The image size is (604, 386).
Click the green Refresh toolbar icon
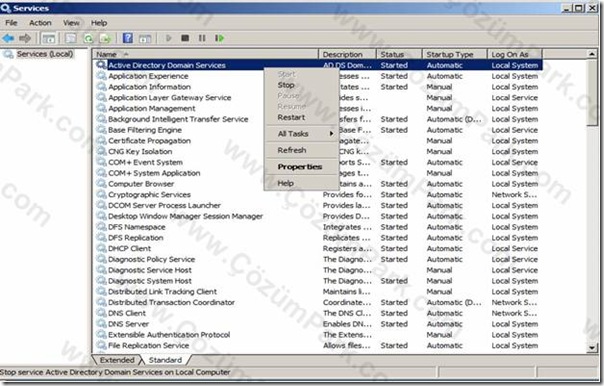(89, 38)
